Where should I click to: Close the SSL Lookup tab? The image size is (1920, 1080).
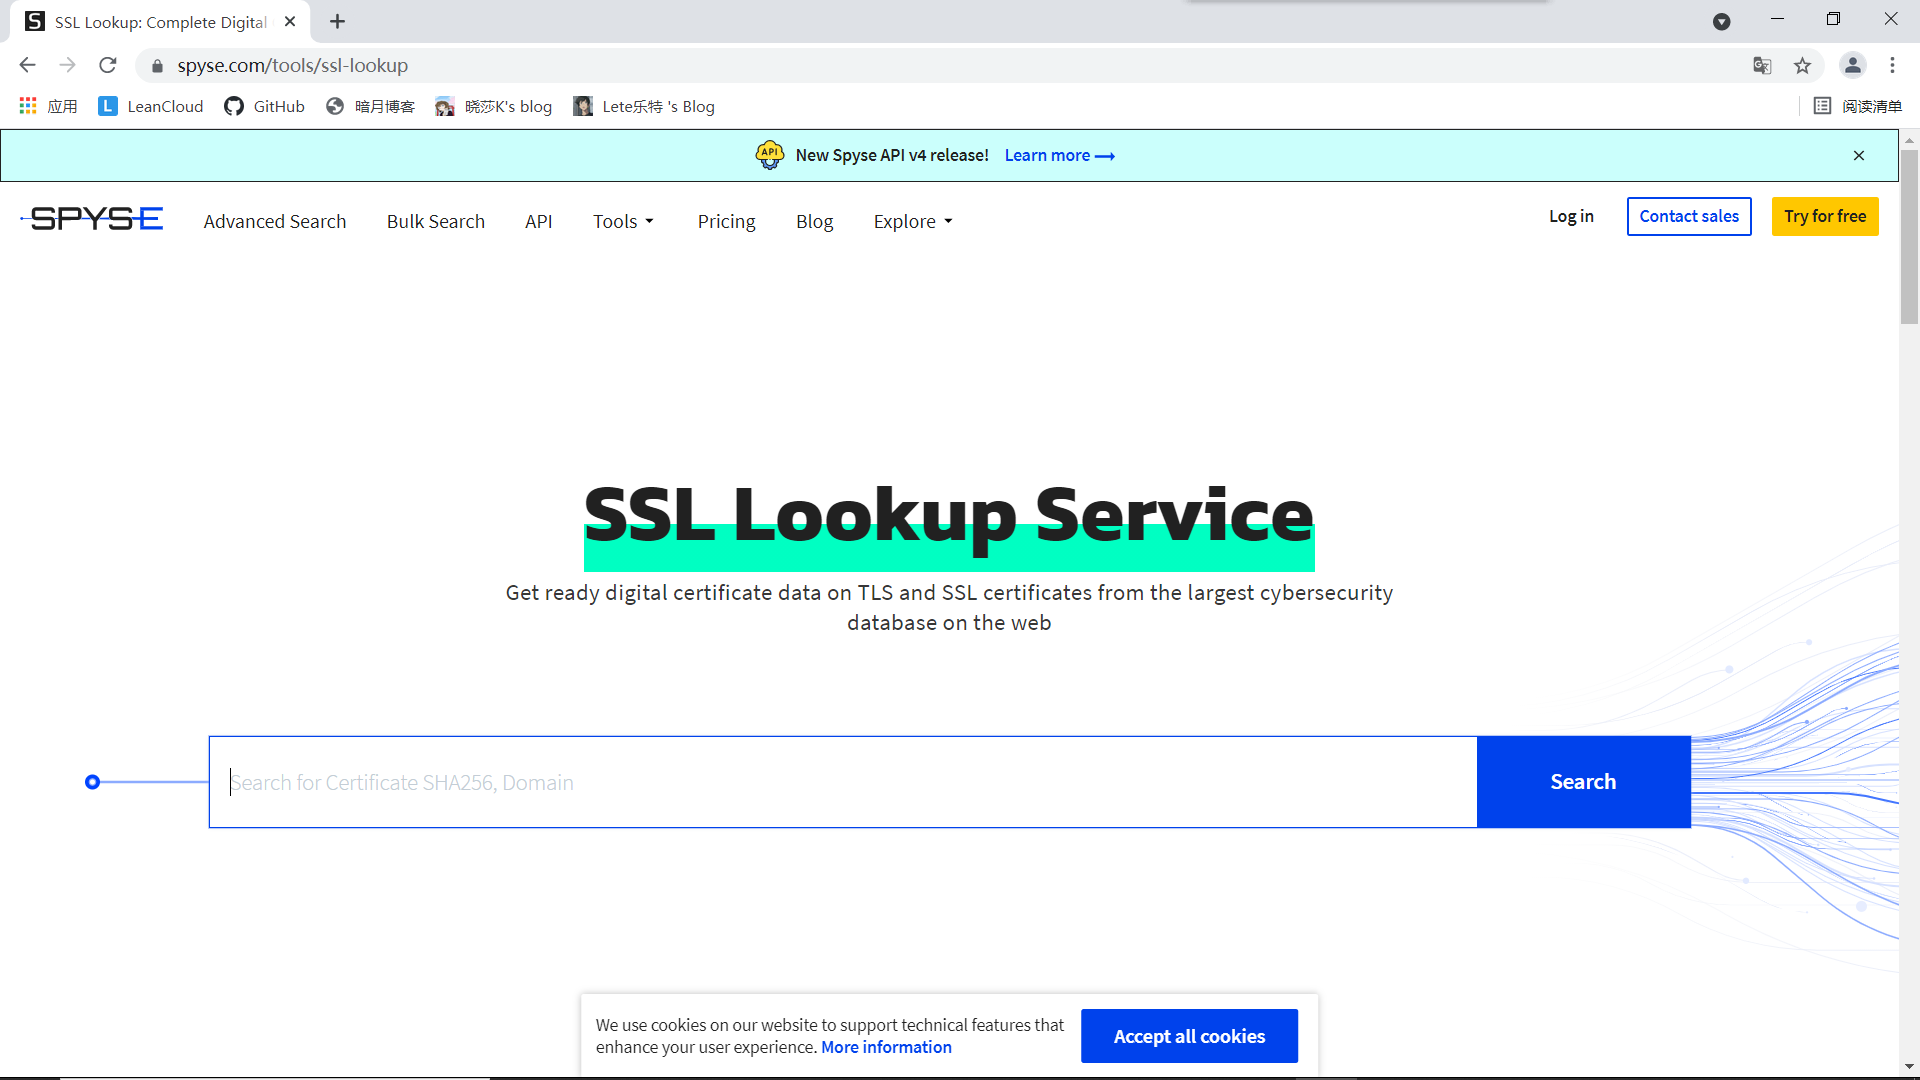click(x=290, y=22)
